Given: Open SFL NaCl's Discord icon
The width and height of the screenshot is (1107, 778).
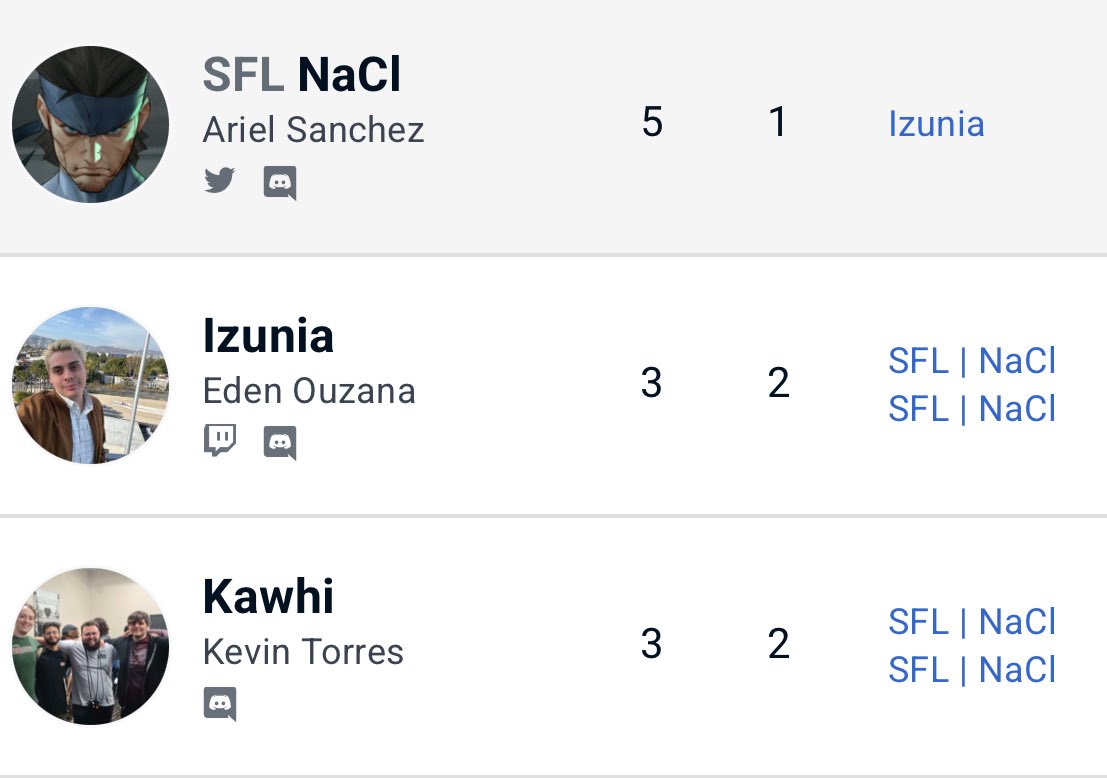Looking at the screenshot, I should click(280, 183).
